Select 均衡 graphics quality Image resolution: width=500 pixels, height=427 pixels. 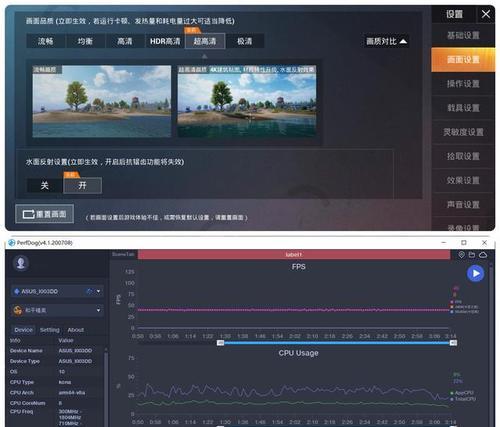click(85, 41)
